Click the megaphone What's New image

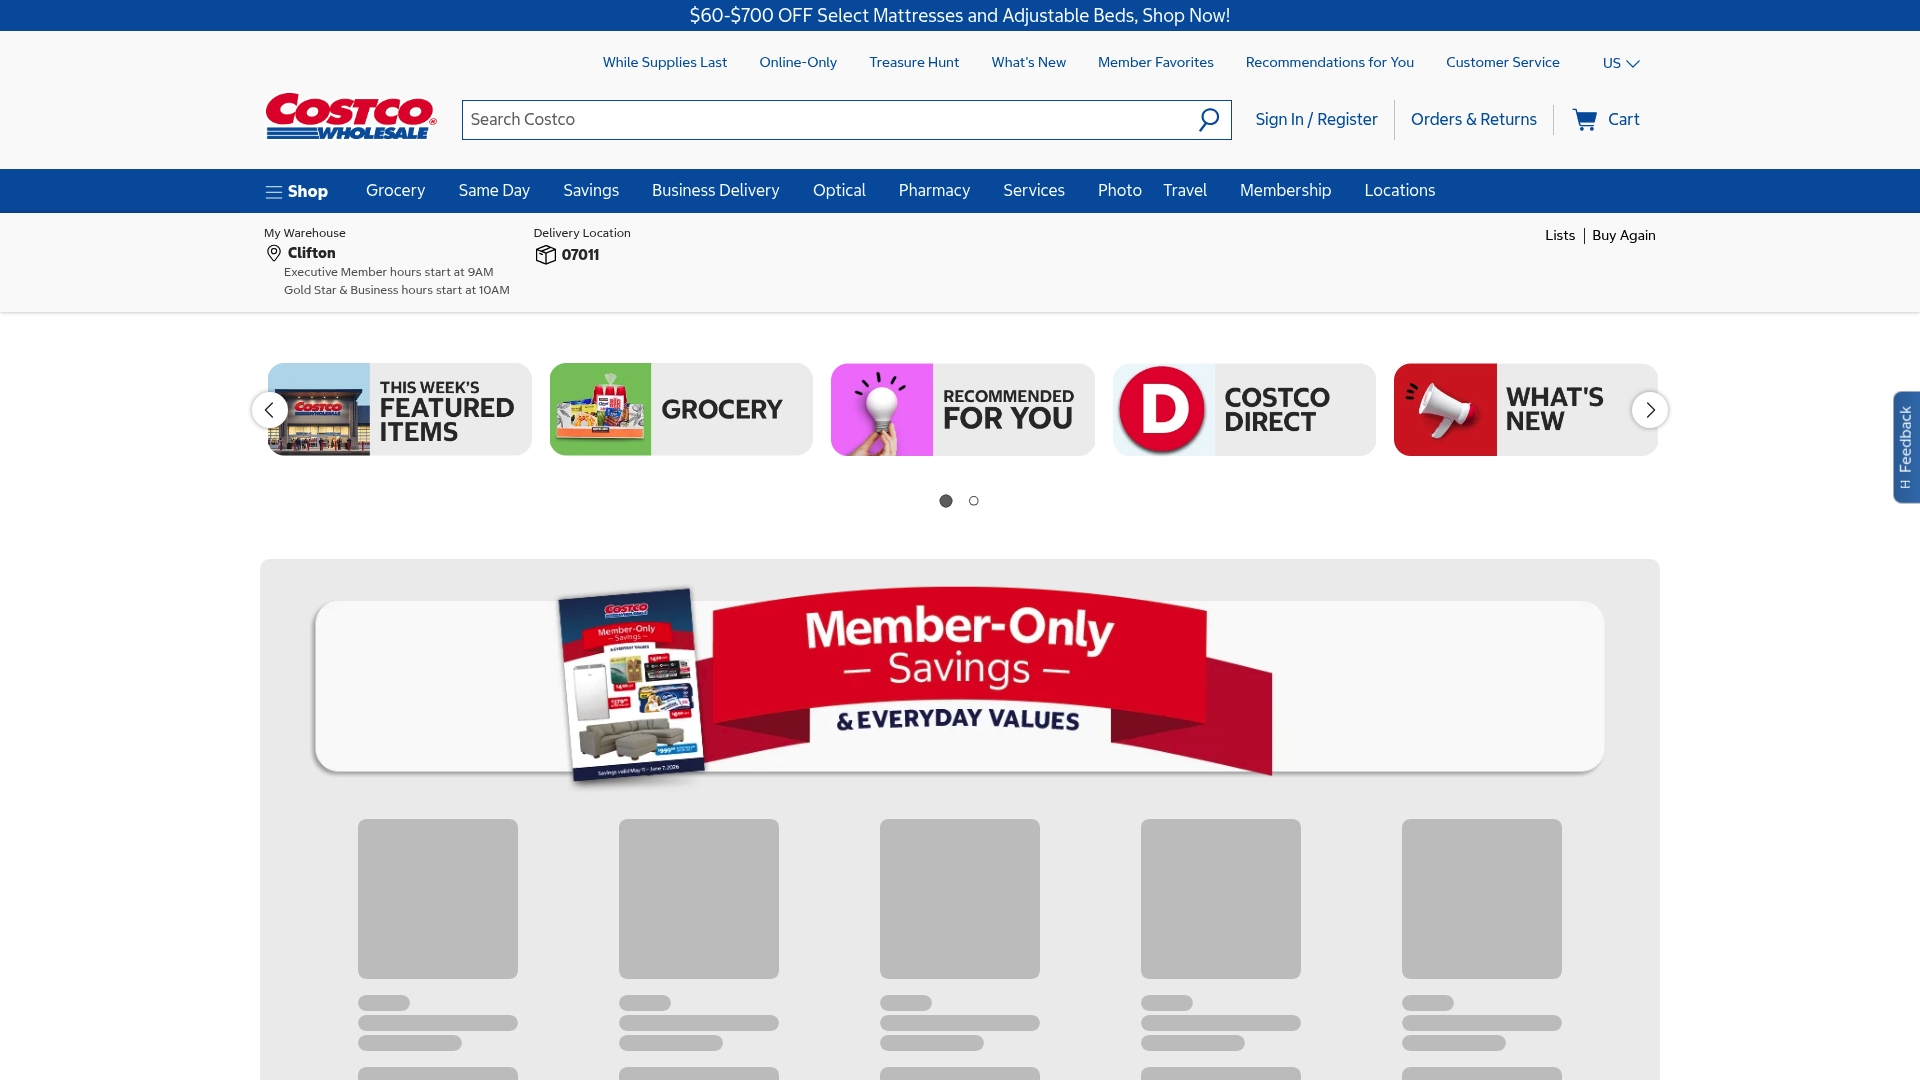pos(1445,410)
